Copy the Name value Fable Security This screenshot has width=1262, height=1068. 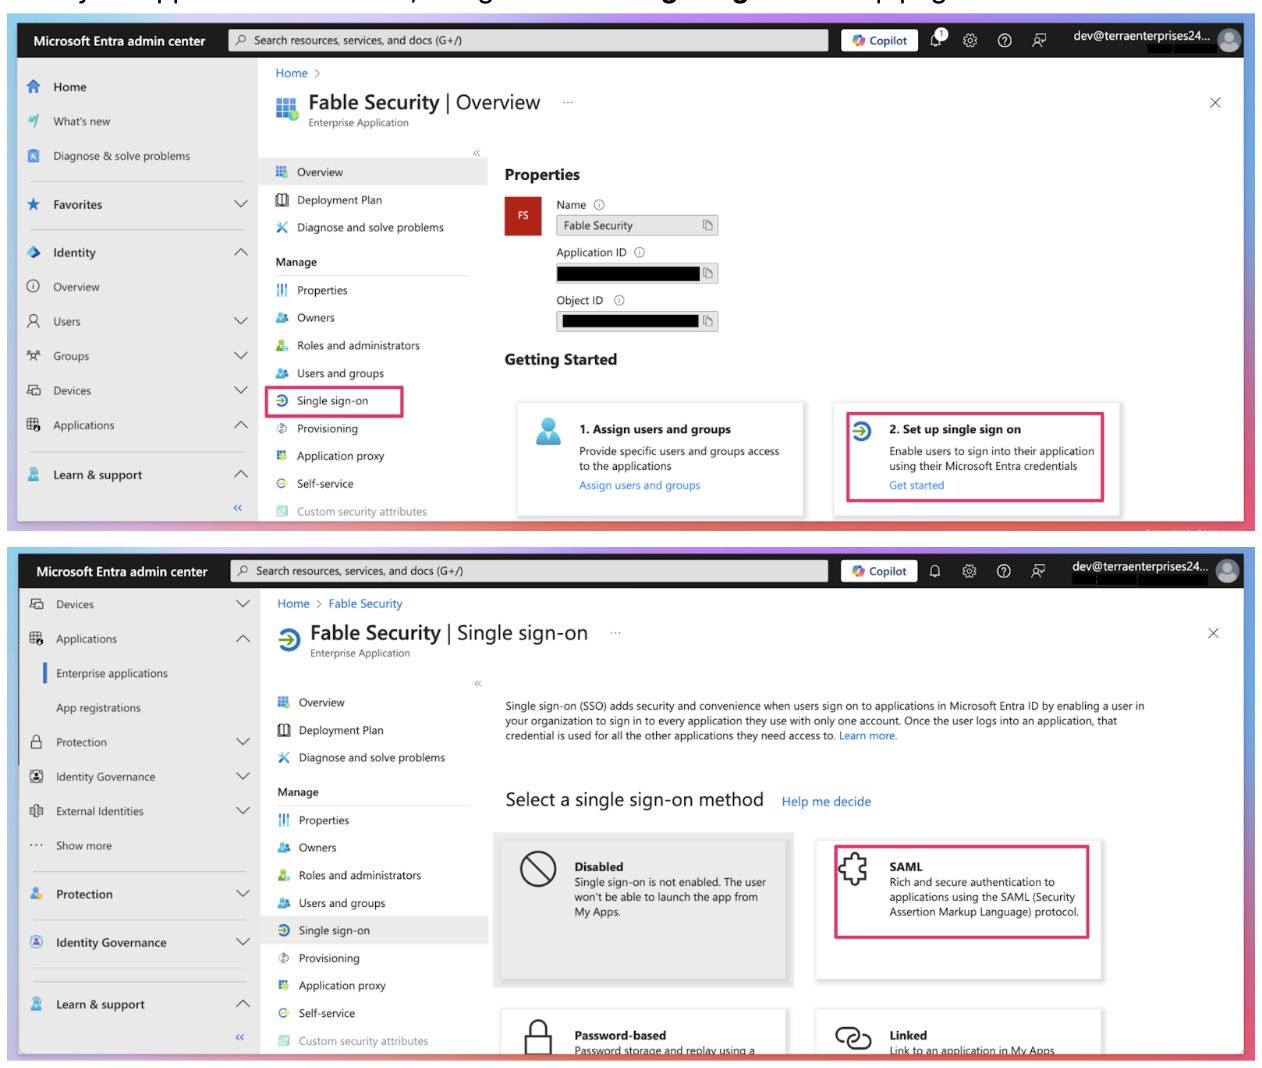click(x=708, y=226)
